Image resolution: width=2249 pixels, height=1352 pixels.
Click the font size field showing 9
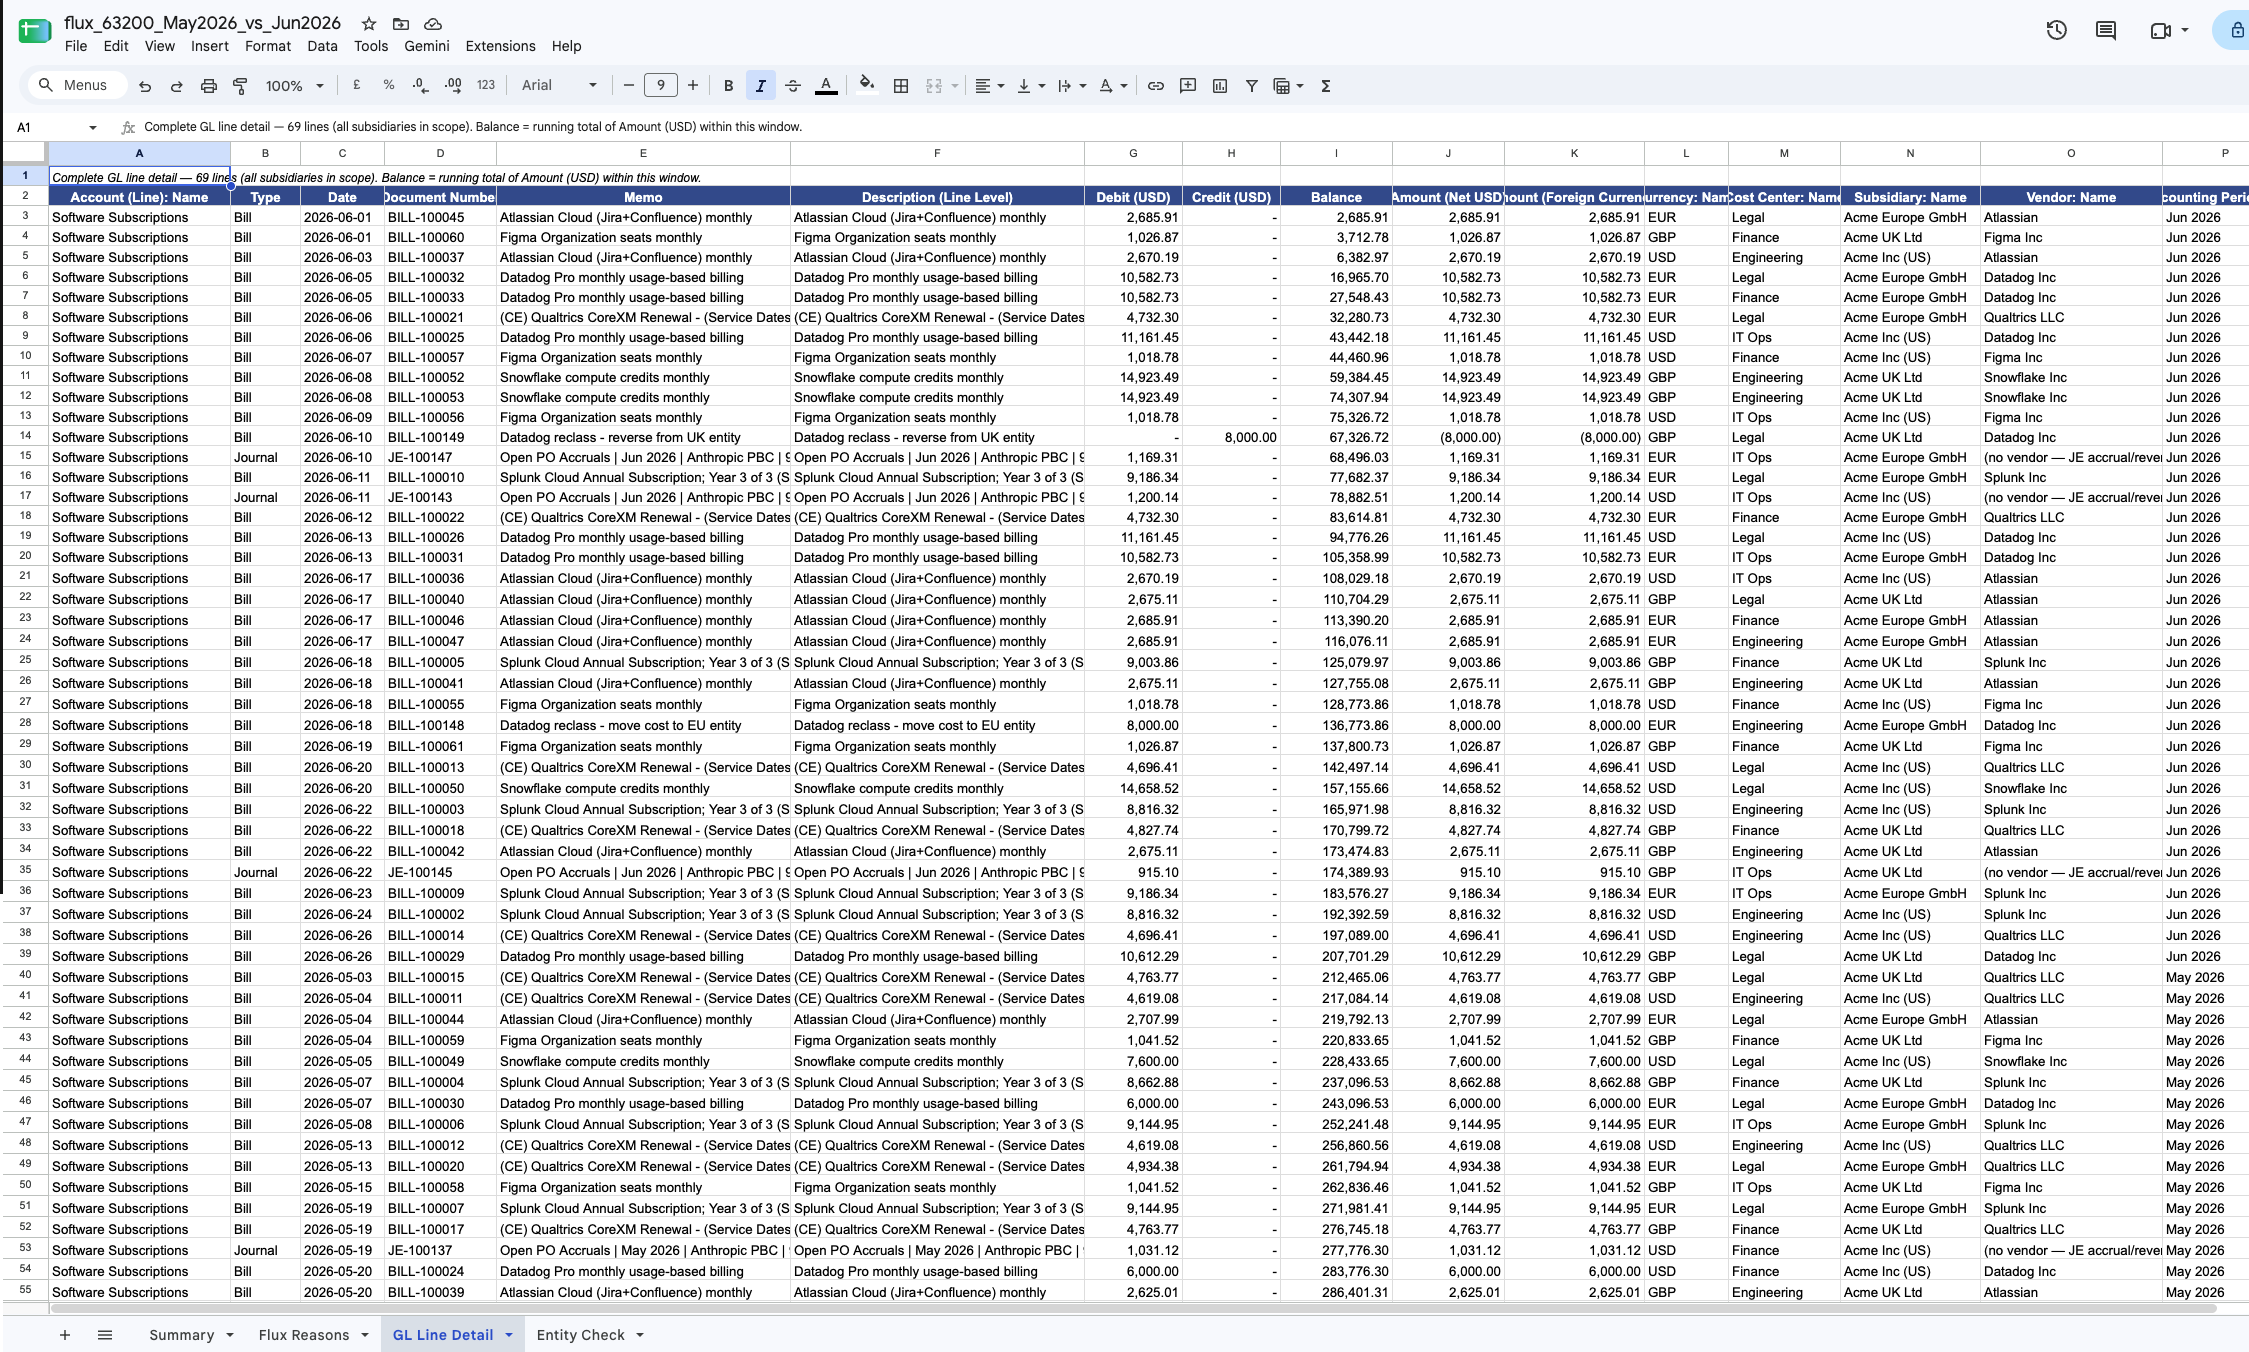pos(661,86)
